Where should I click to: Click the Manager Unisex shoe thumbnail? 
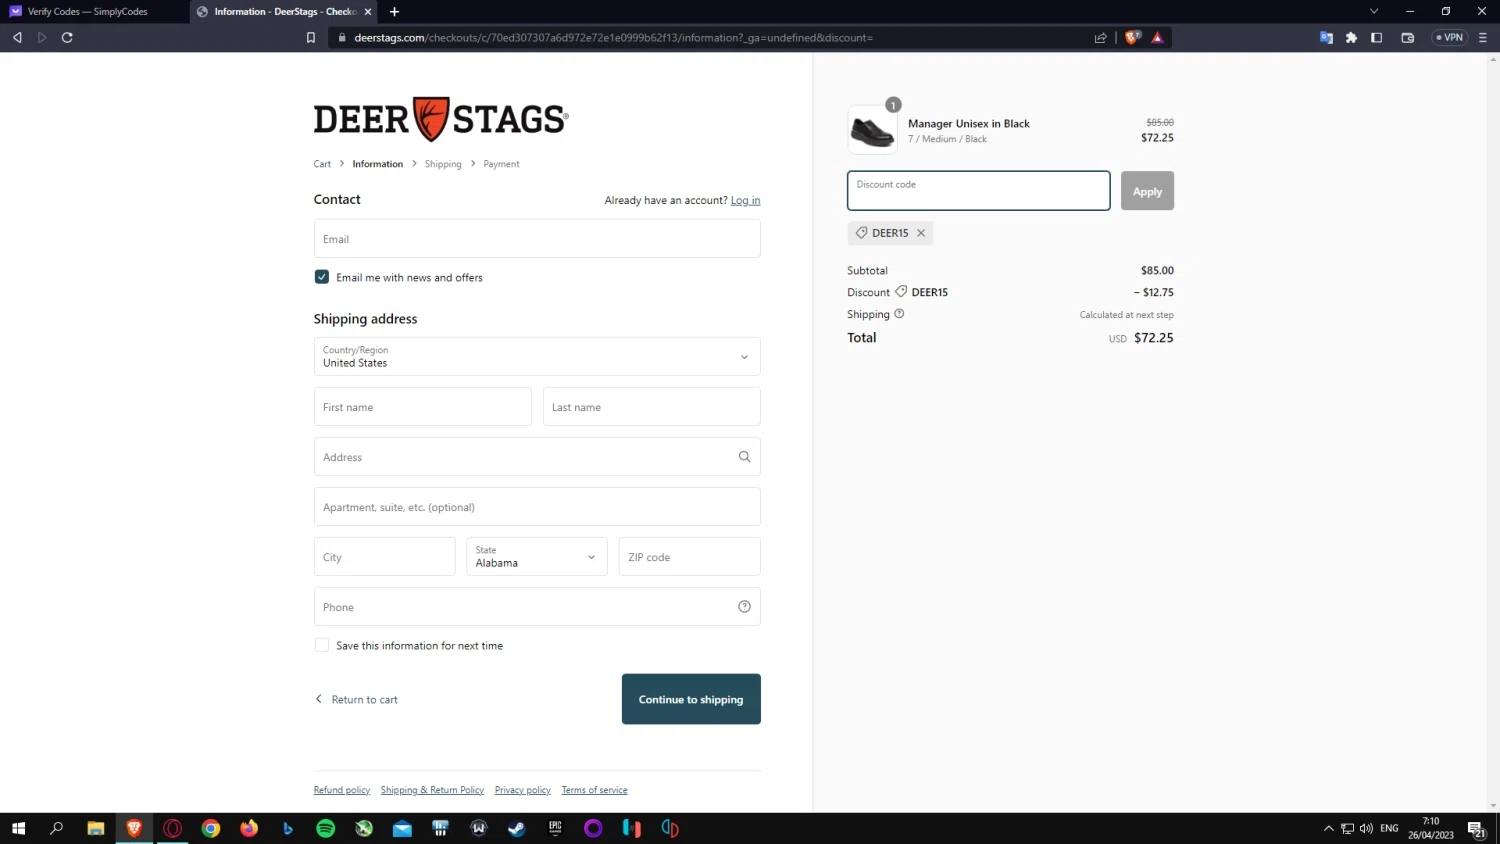point(872,130)
